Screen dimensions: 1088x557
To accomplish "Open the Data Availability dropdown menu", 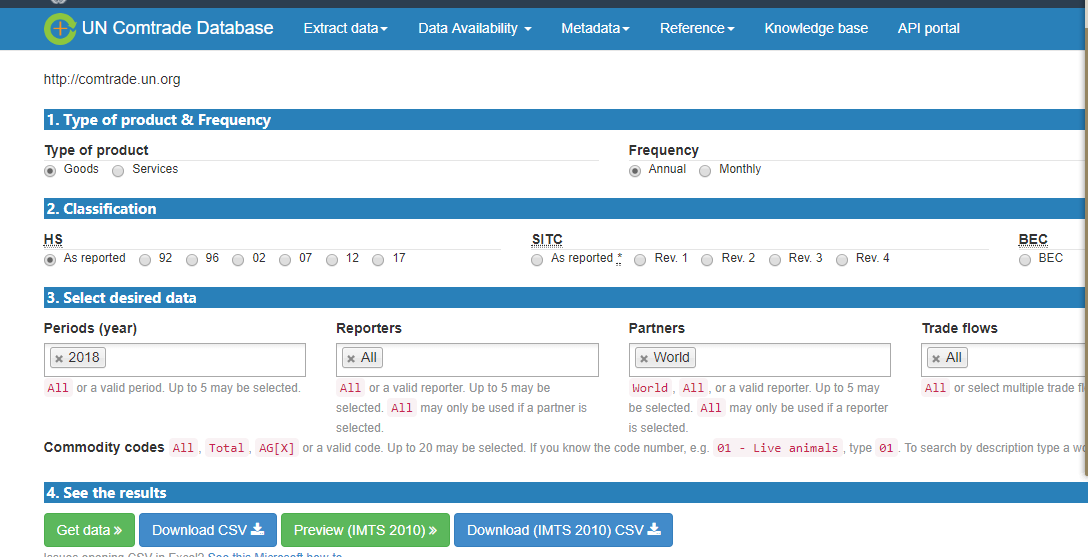I will 475,28.
